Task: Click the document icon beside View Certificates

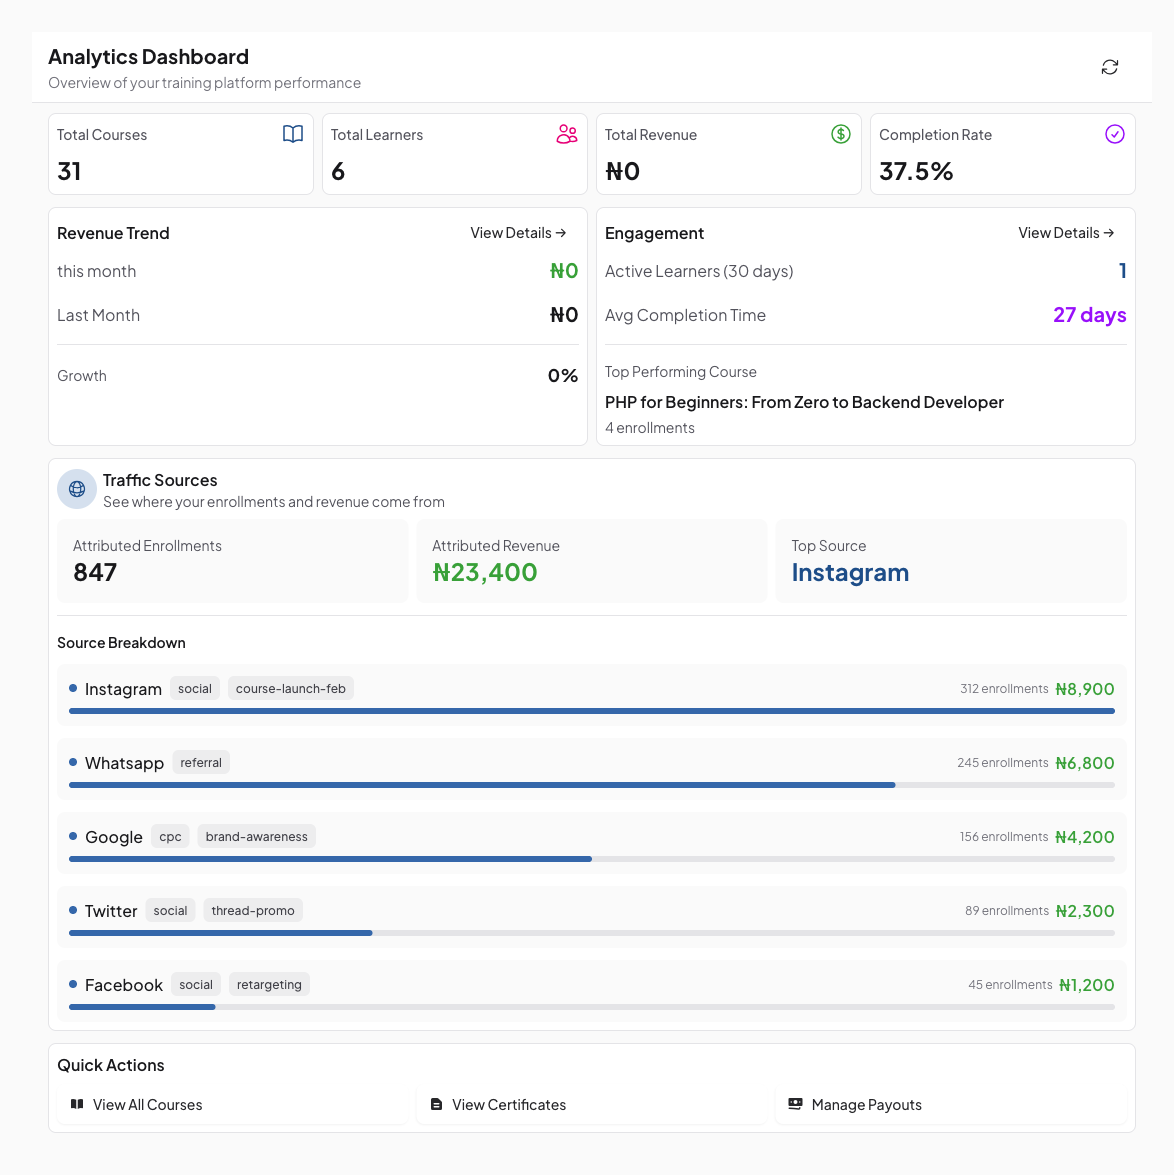Action: coord(436,1104)
